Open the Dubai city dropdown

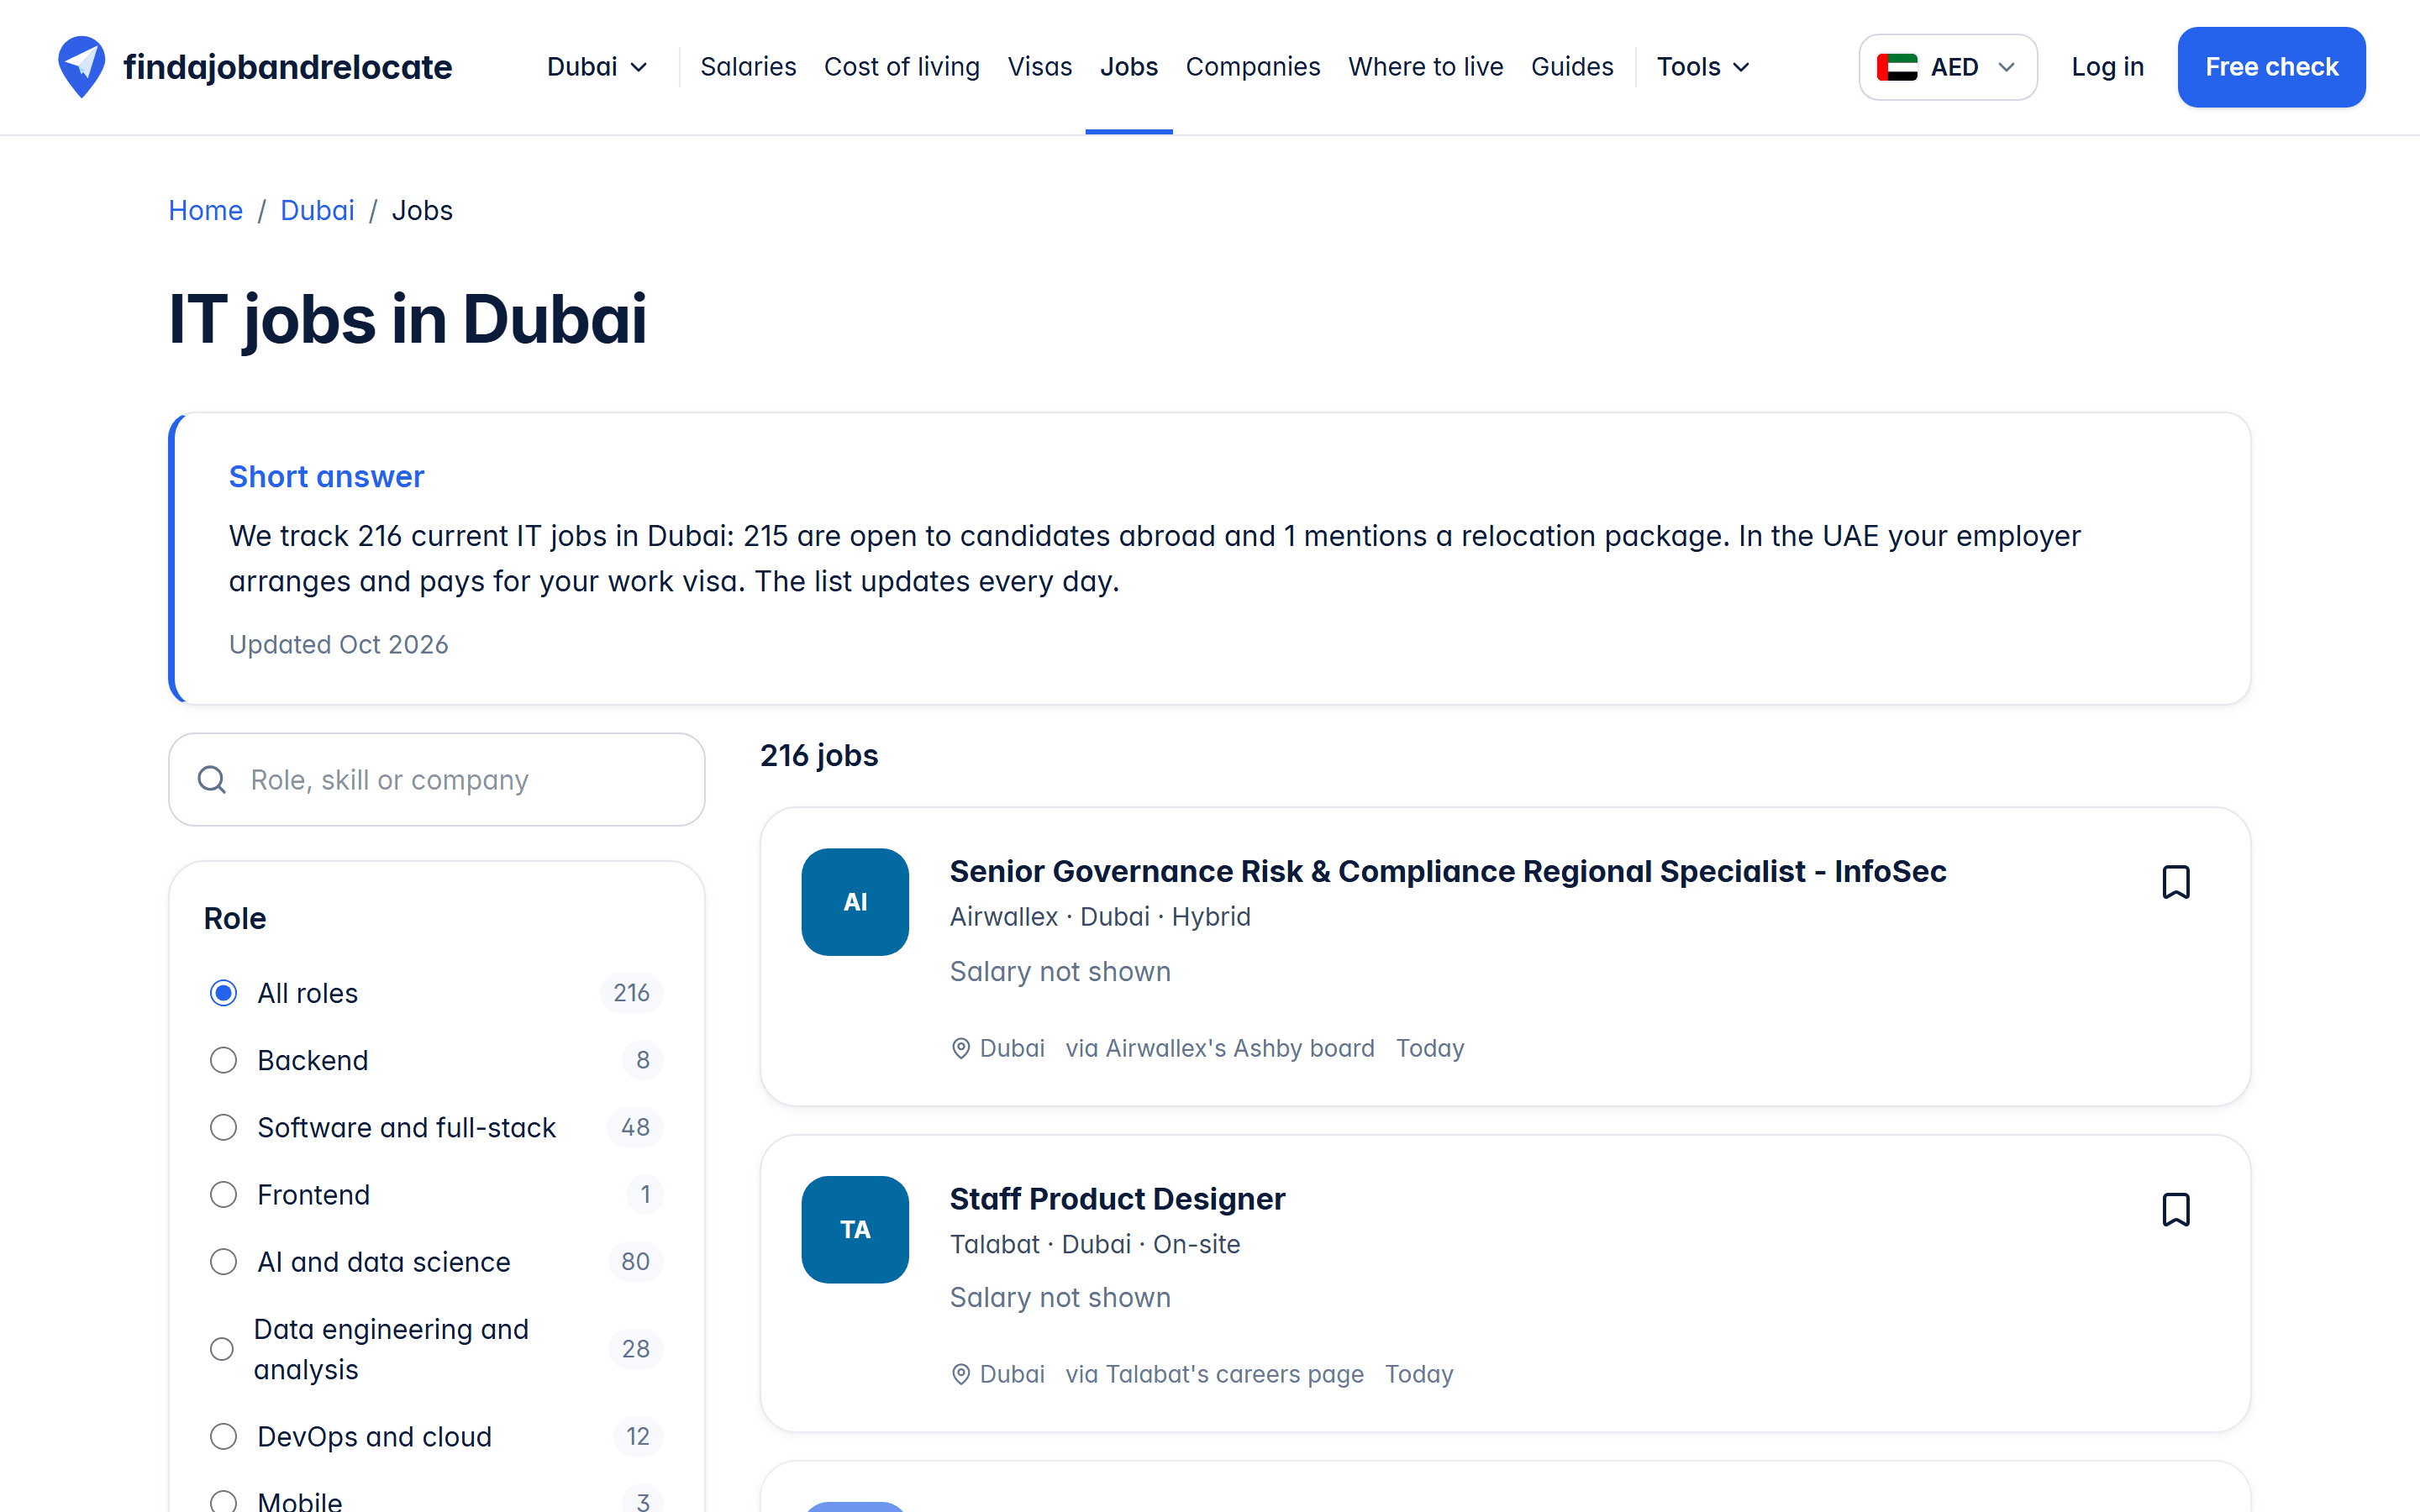tap(597, 67)
